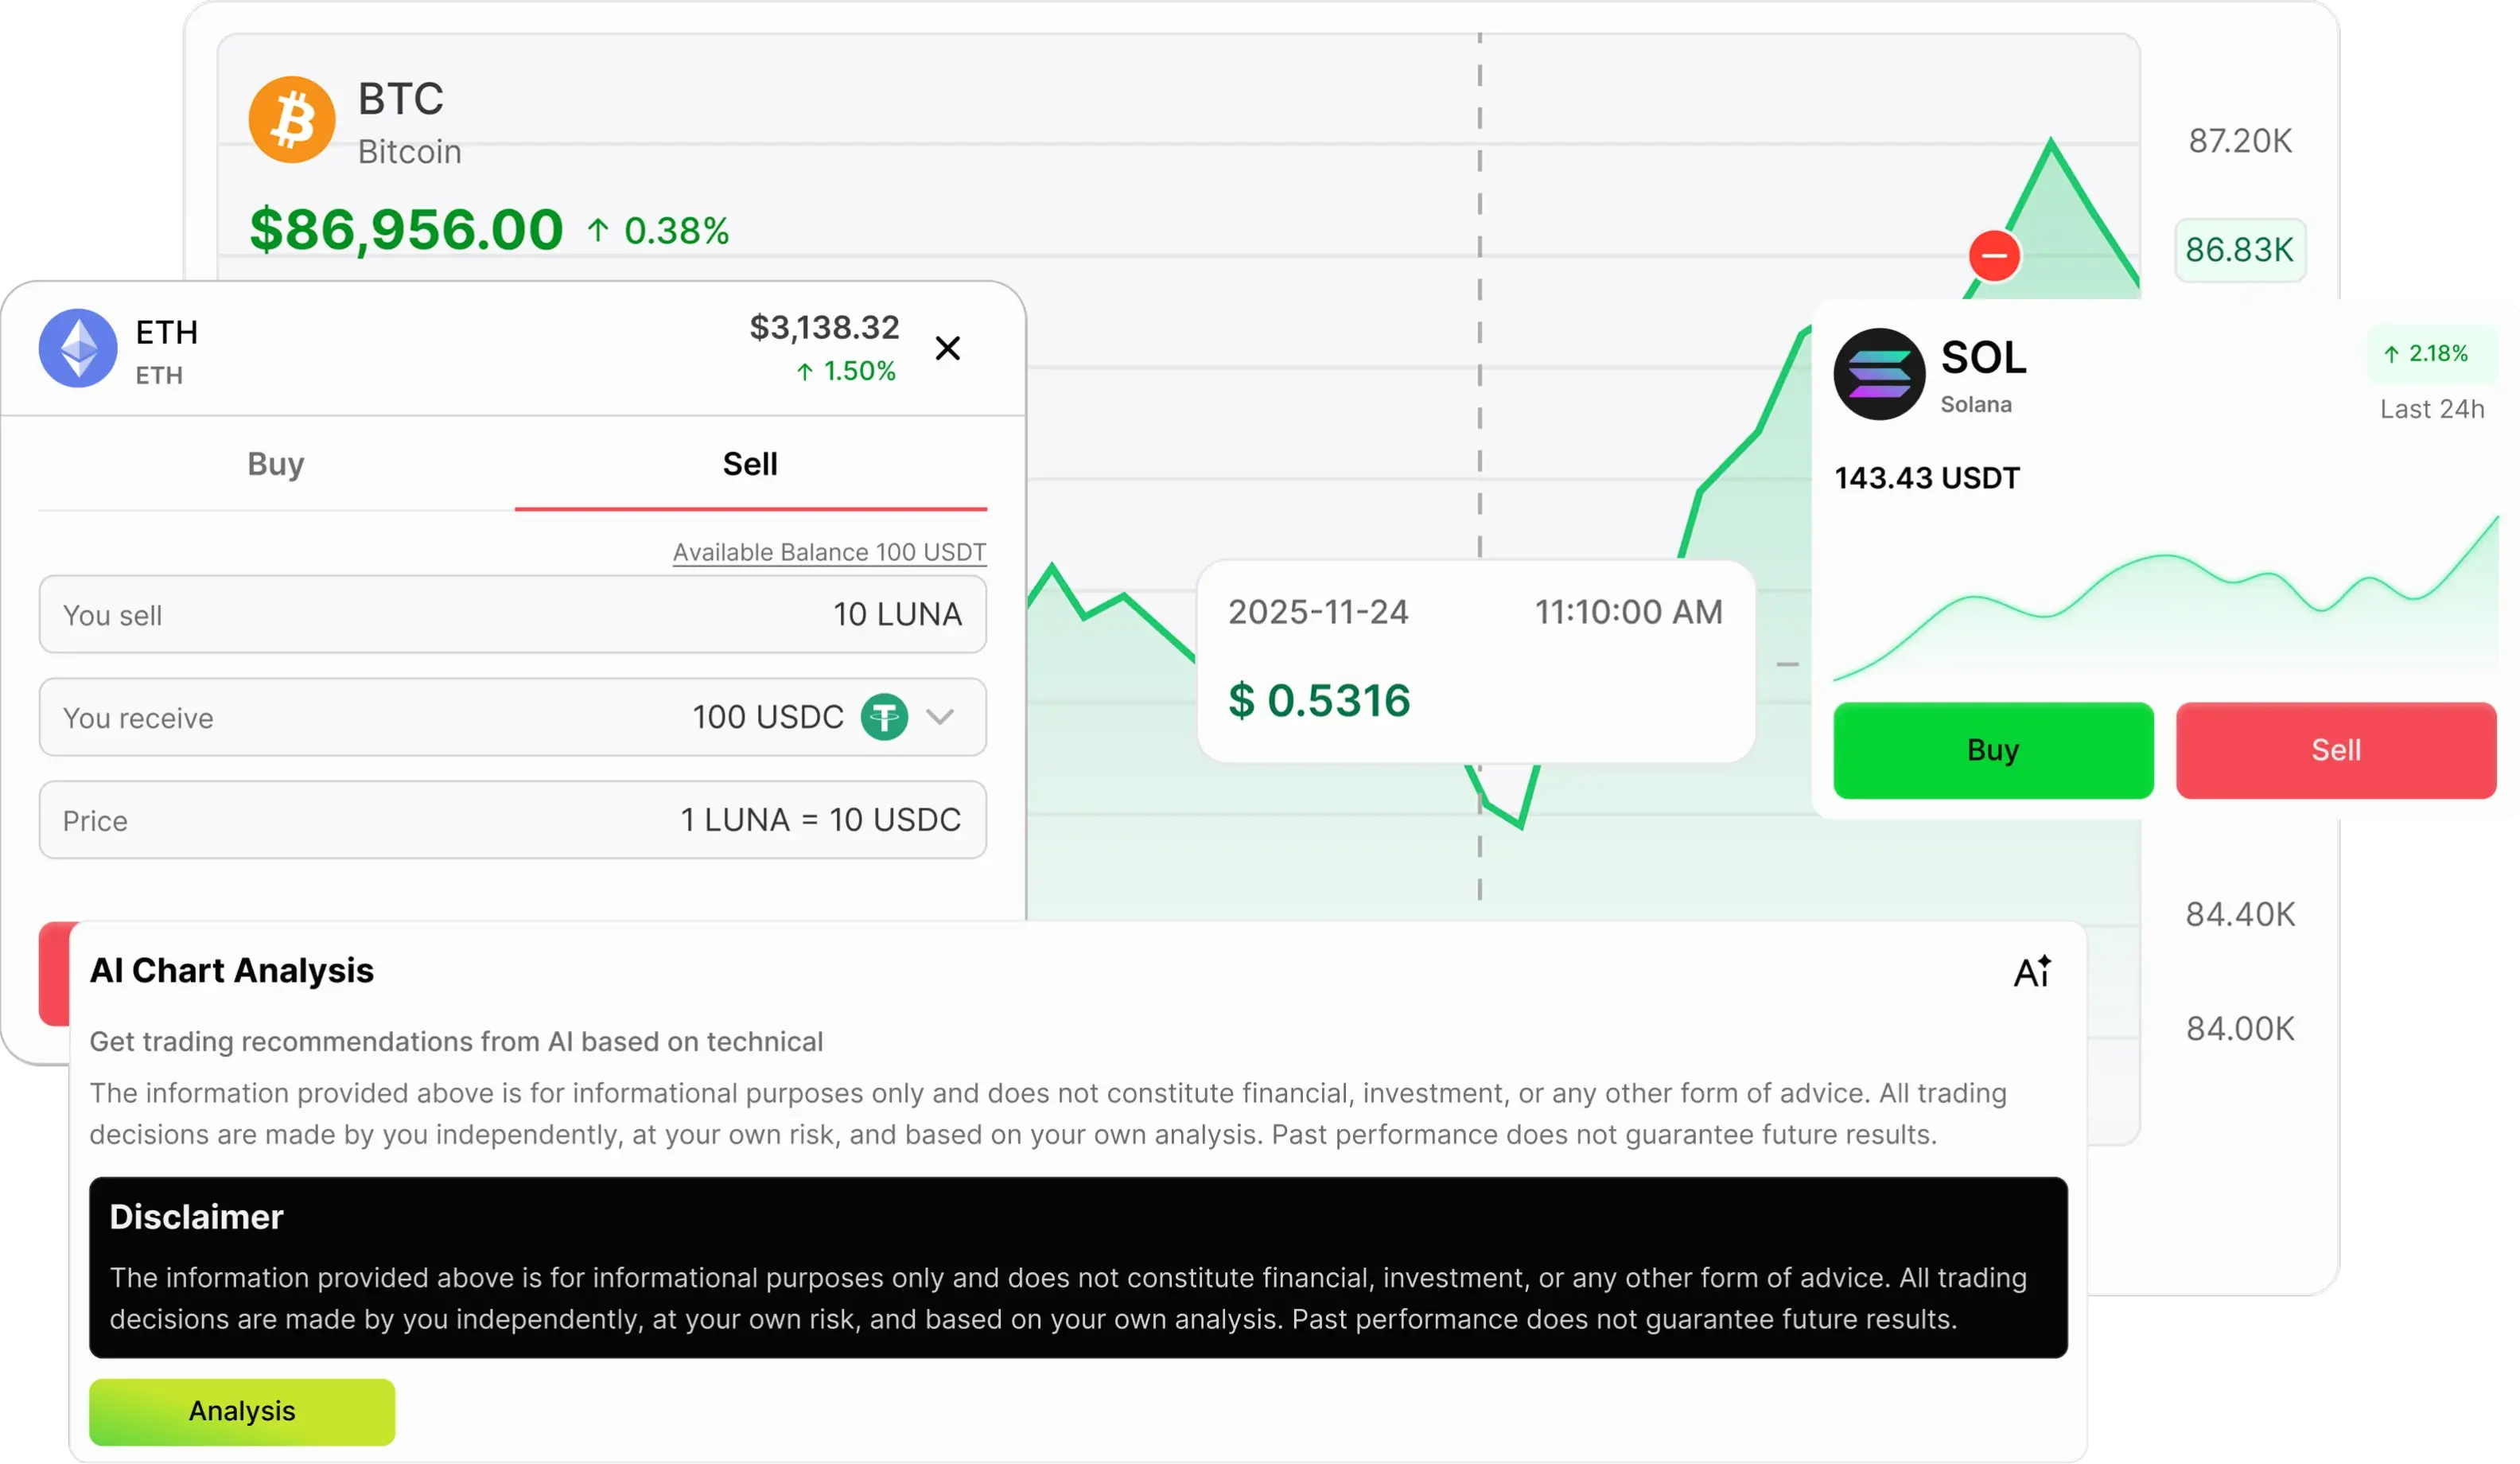Click the AI sparkle icon

[2032, 971]
